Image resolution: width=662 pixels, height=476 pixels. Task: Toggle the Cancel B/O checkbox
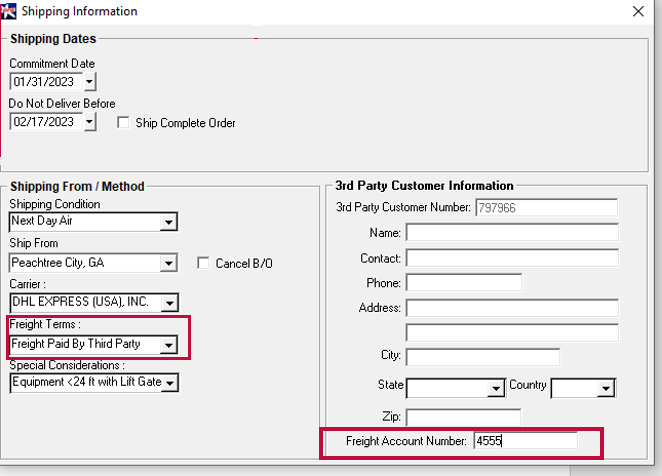coord(204,263)
